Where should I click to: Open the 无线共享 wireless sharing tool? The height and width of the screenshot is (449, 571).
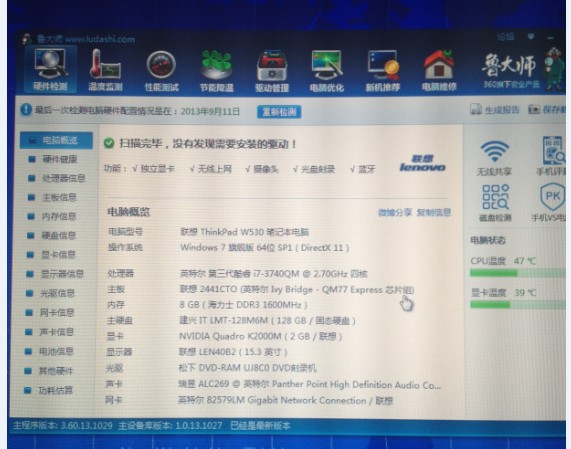coord(494,158)
